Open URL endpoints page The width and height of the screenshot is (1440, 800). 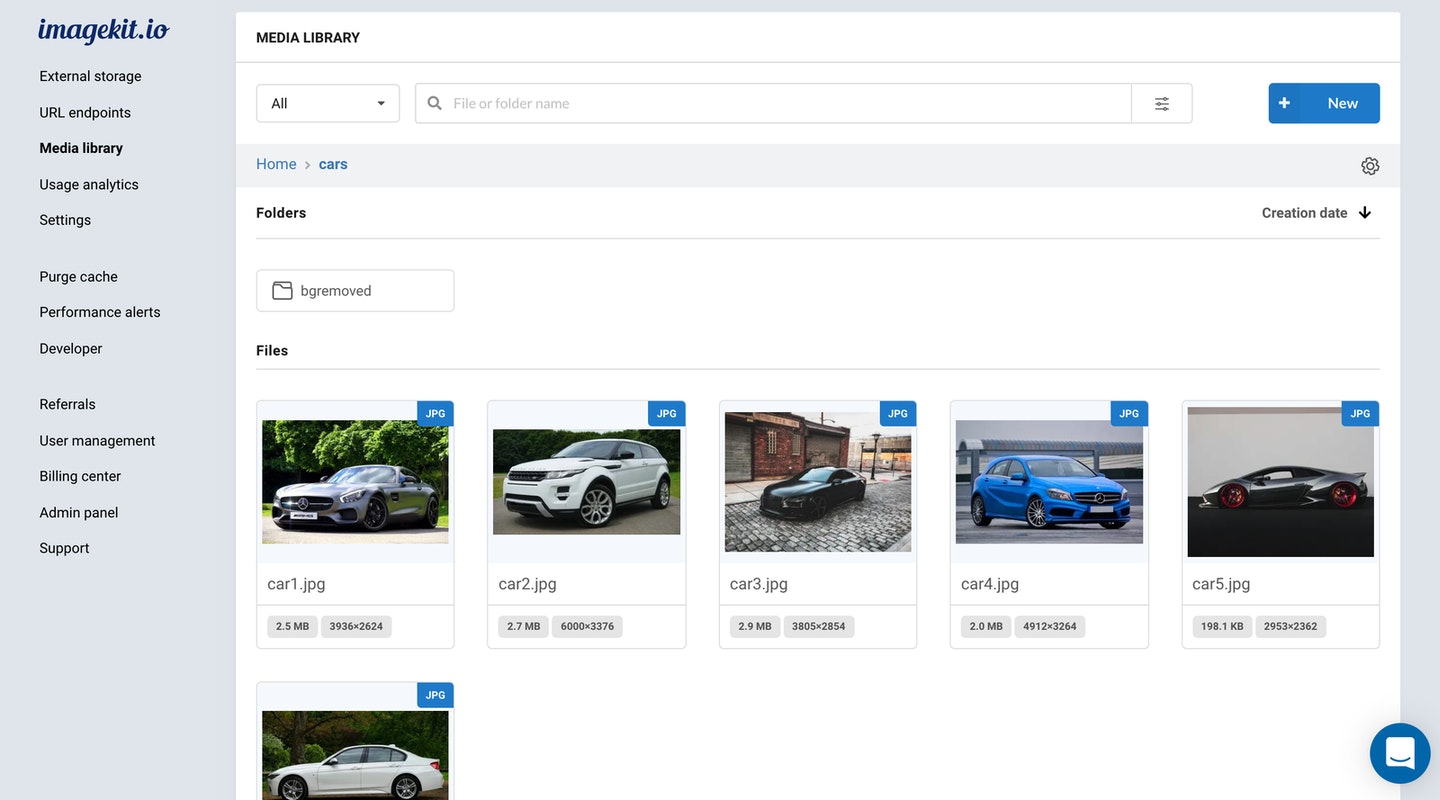(x=85, y=112)
